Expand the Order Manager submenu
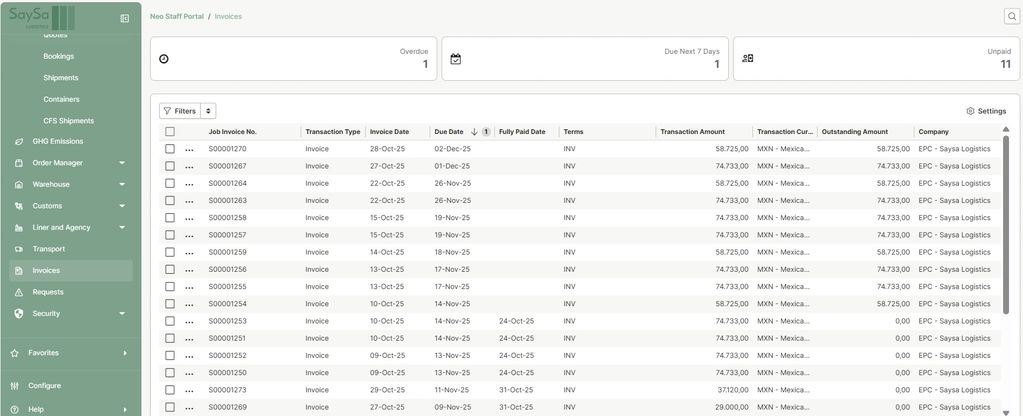The width and height of the screenshot is (1023, 416). [122, 163]
